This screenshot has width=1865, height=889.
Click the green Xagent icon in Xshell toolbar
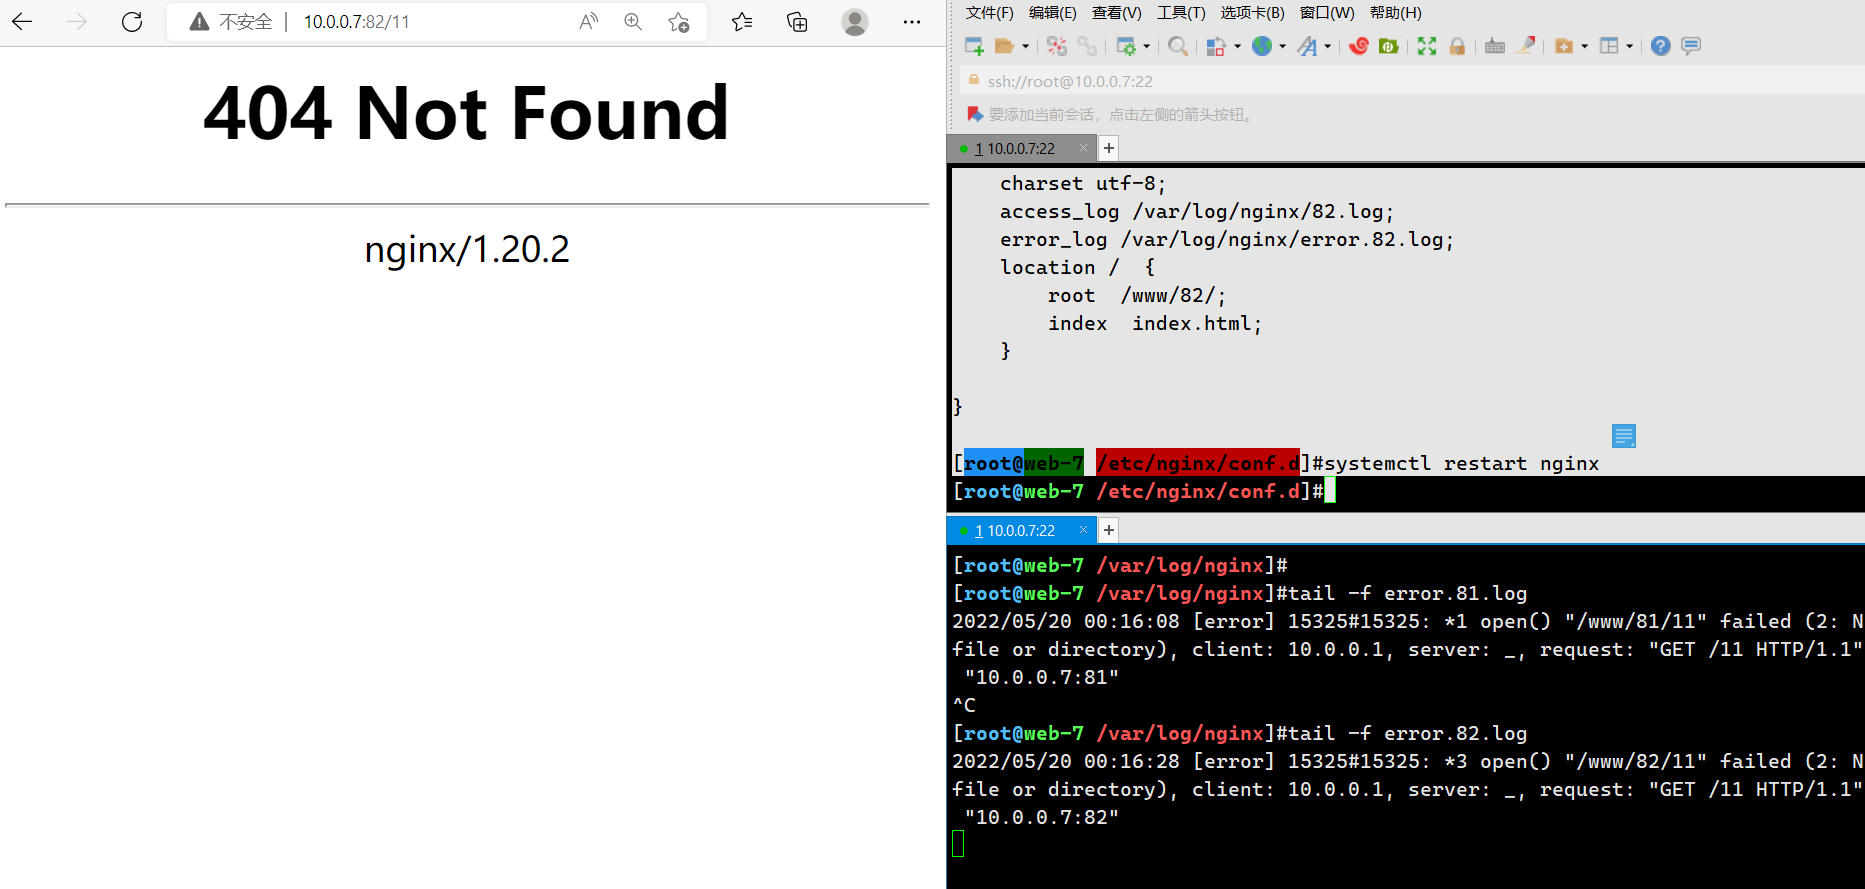[1388, 46]
